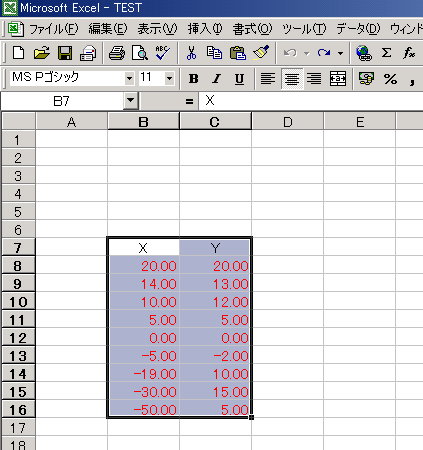The height and width of the screenshot is (450, 423).
Task: Expand the Name Box B7 dropdown
Action: tap(130, 100)
